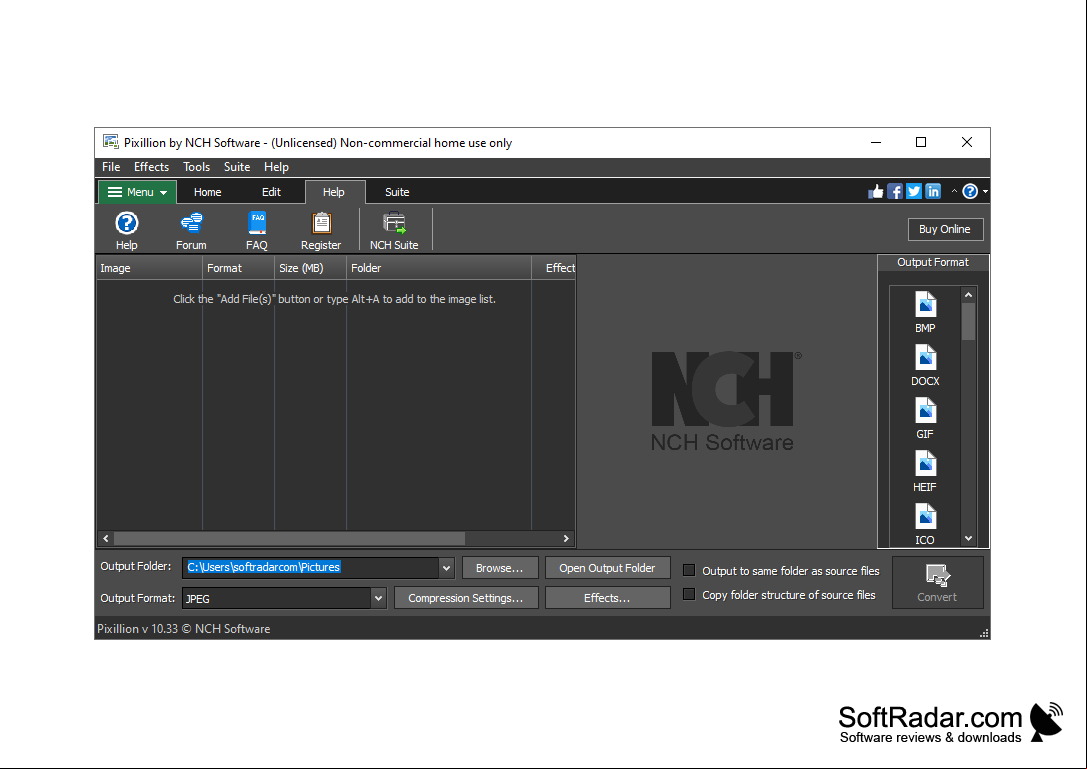Open the FAQ book icon
The image size is (1087, 769).
click(x=256, y=230)
